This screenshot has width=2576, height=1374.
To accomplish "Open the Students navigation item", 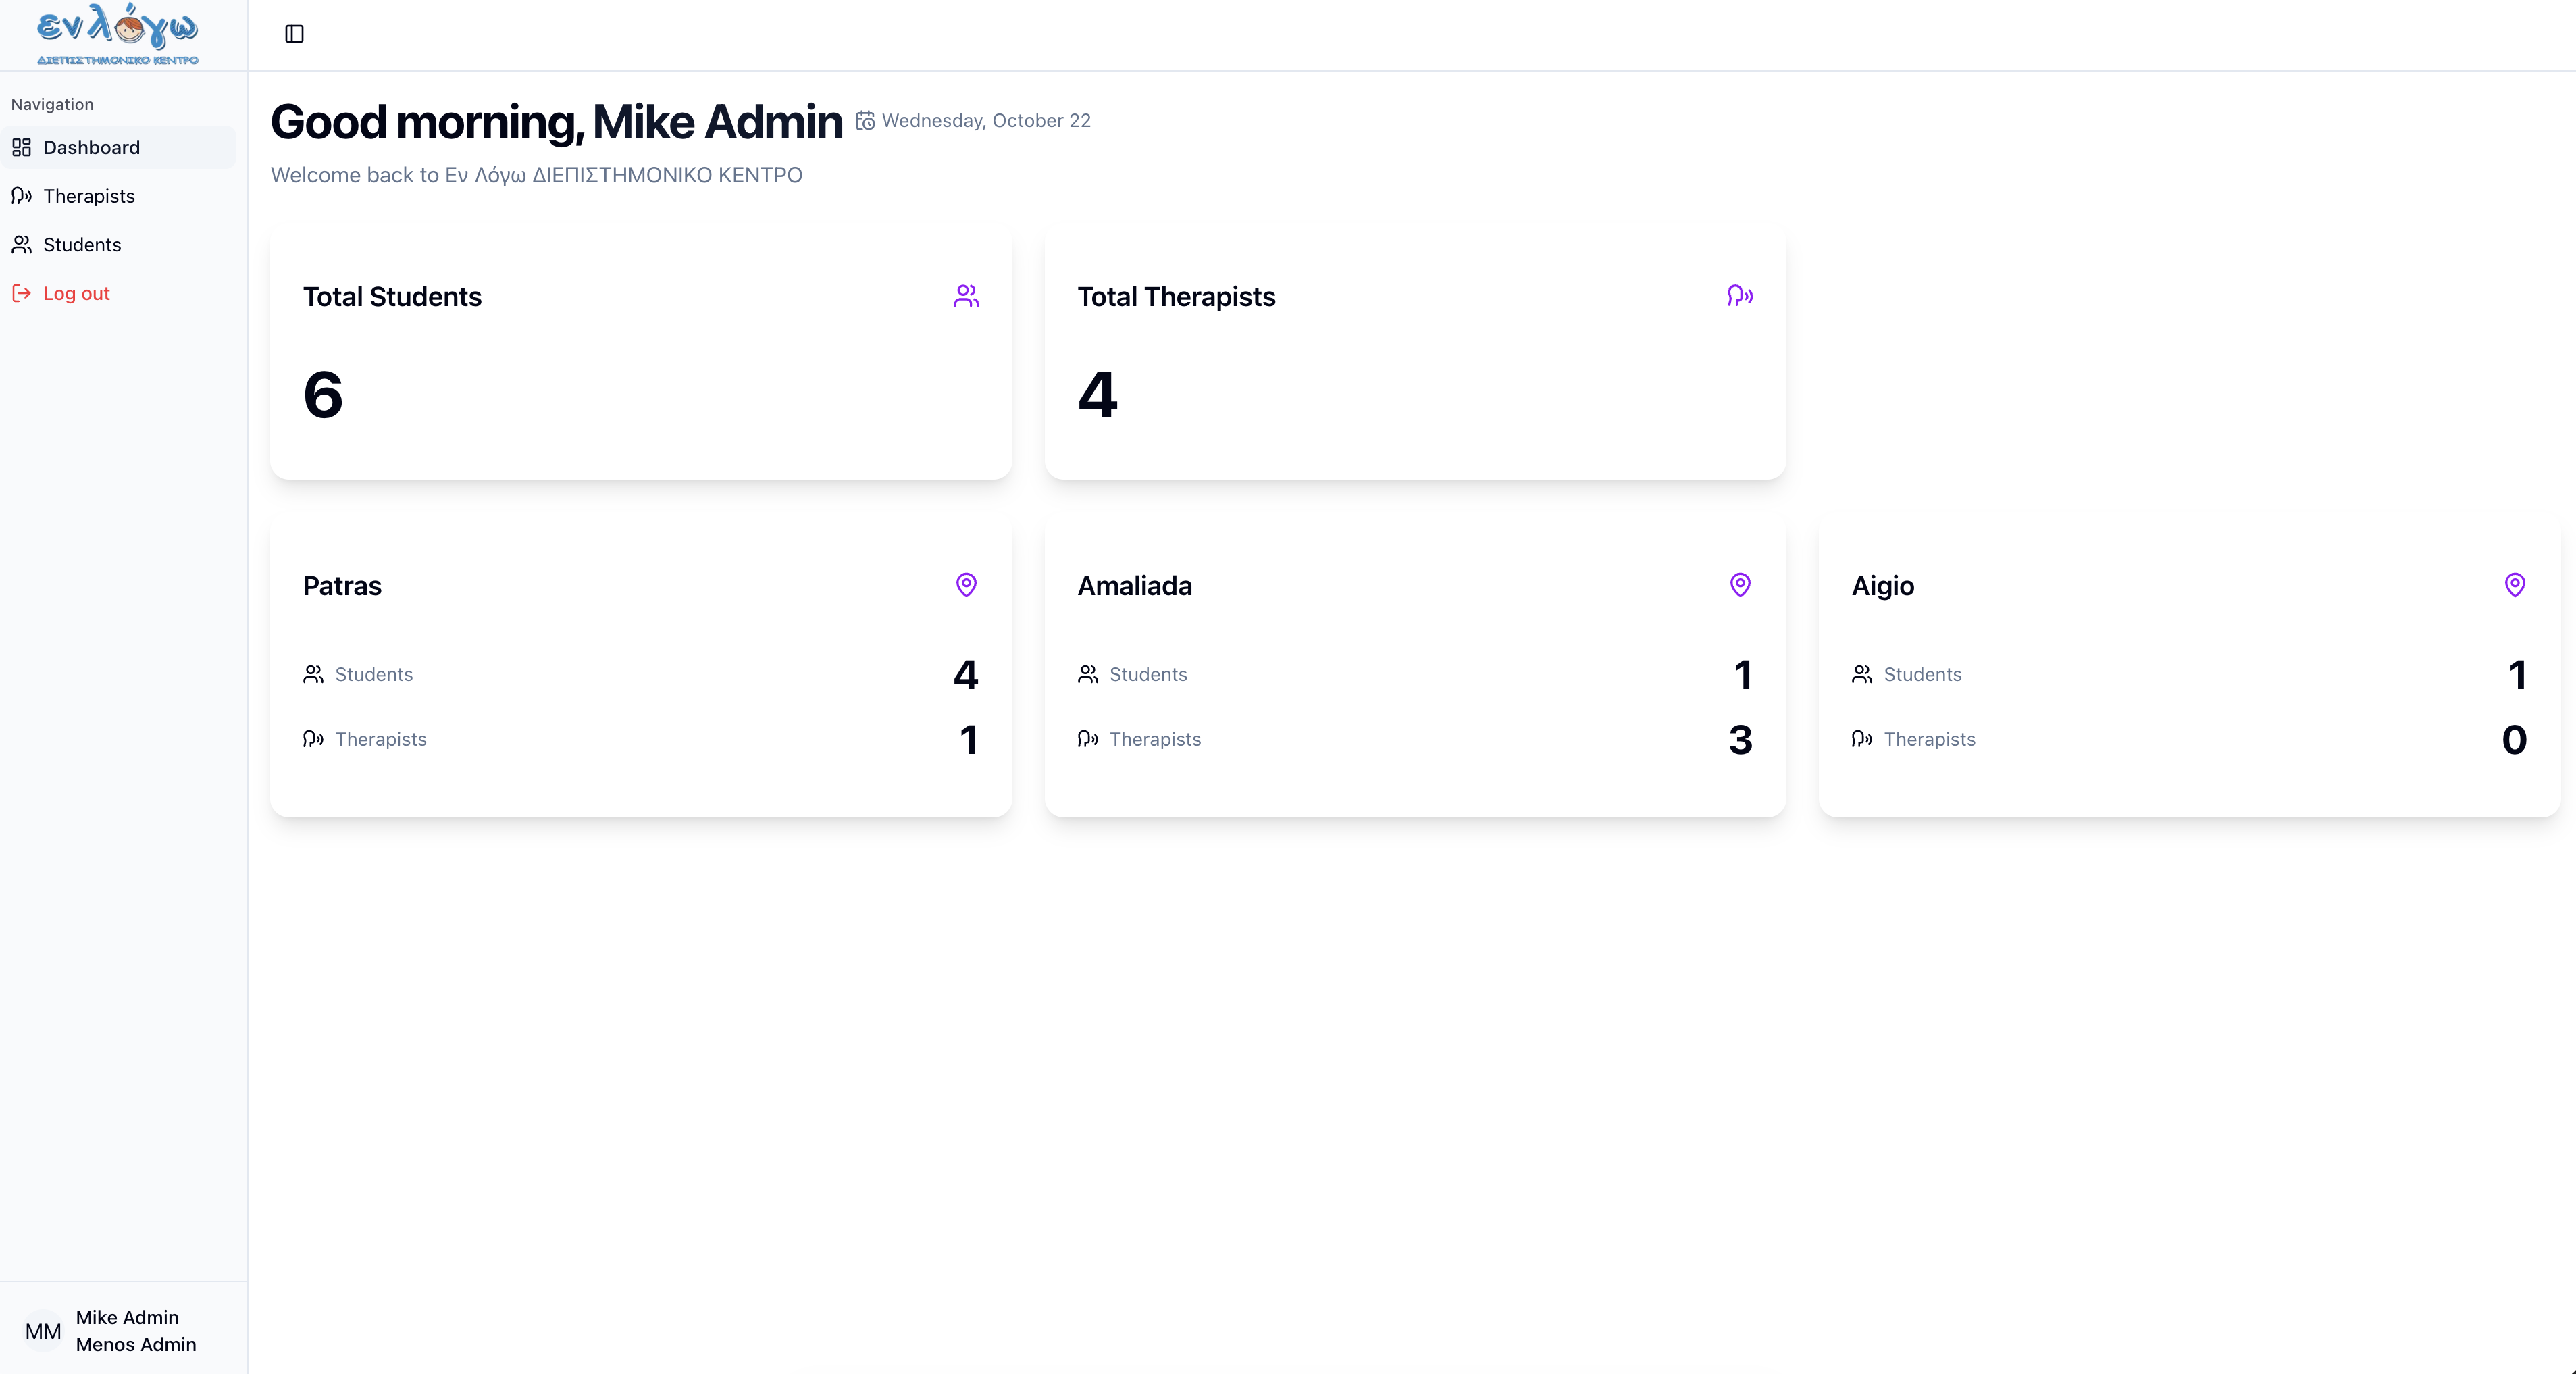I will (x=82, y=245).
